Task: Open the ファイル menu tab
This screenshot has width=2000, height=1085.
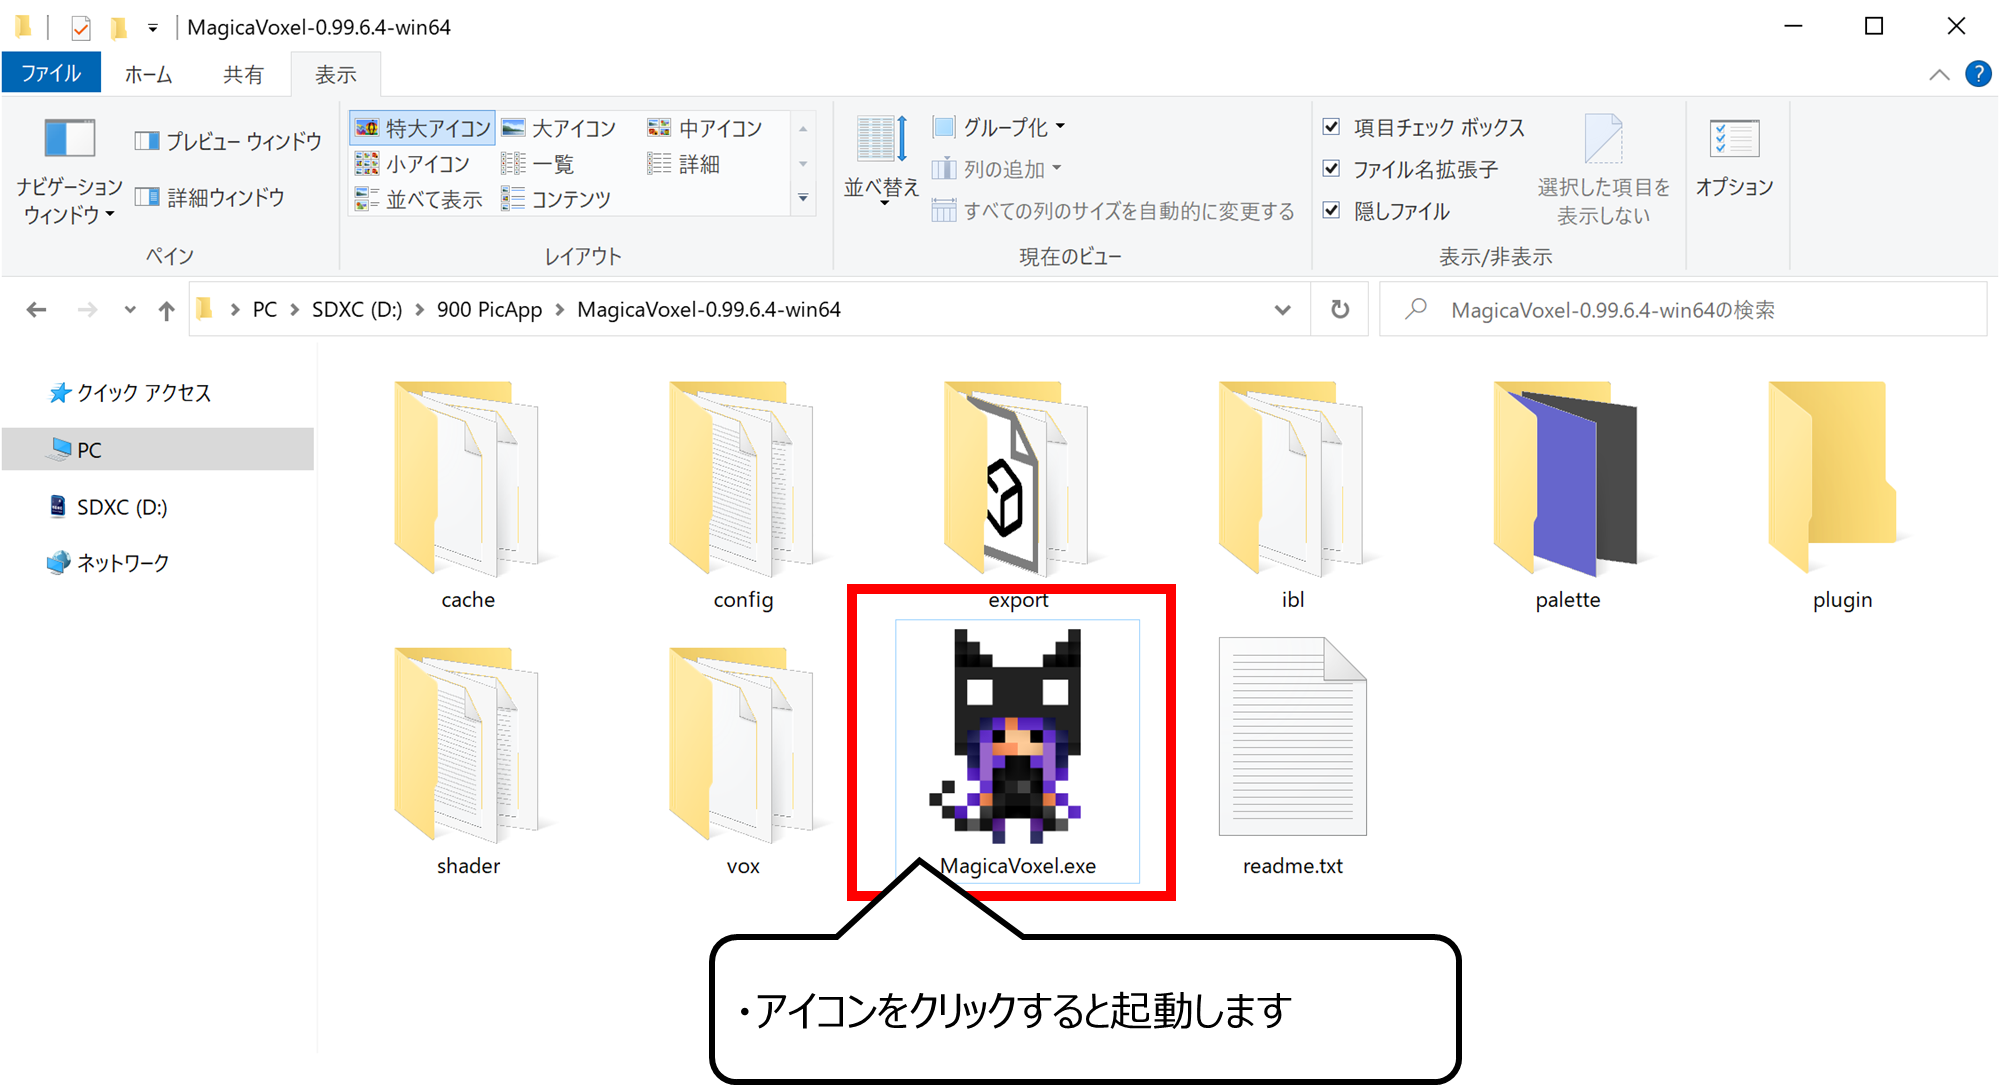Action: tap(51, 74)
